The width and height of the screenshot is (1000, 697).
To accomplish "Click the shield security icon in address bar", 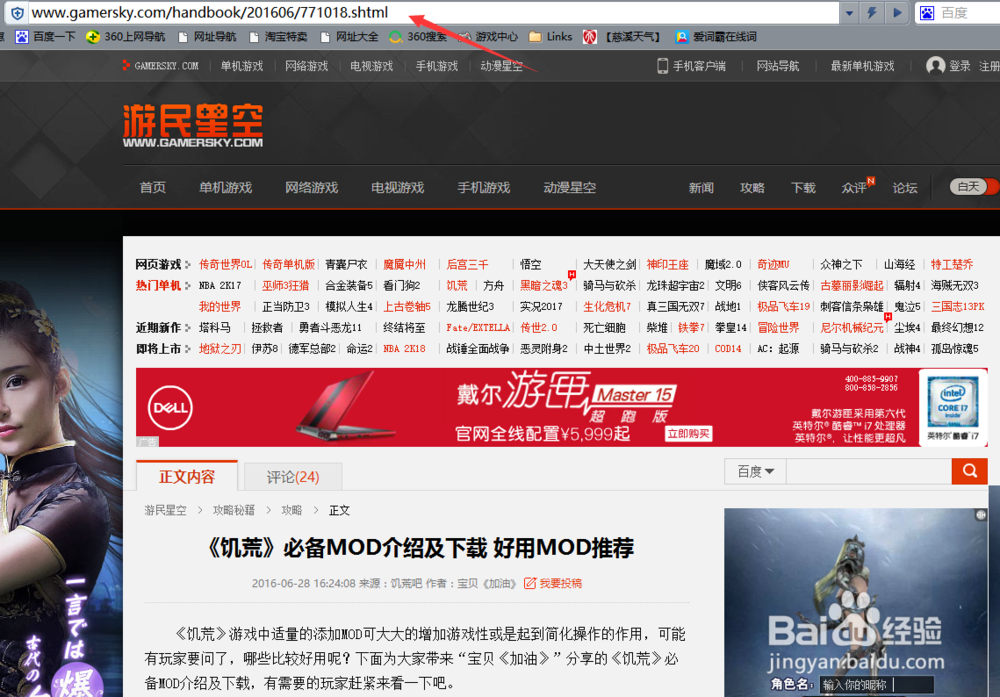I will click(17, 13).
